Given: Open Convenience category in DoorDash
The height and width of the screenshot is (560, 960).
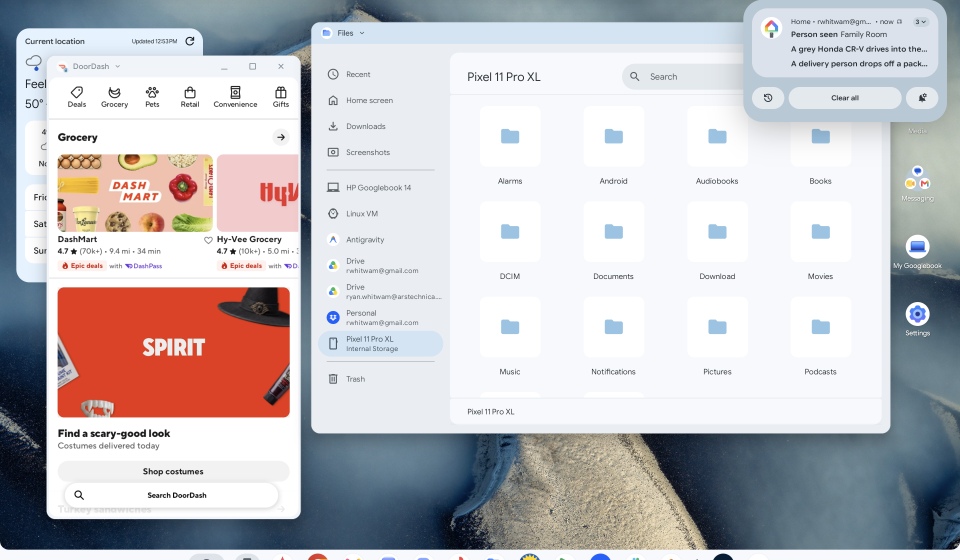Looking at the screenshot, I should 235,97.
